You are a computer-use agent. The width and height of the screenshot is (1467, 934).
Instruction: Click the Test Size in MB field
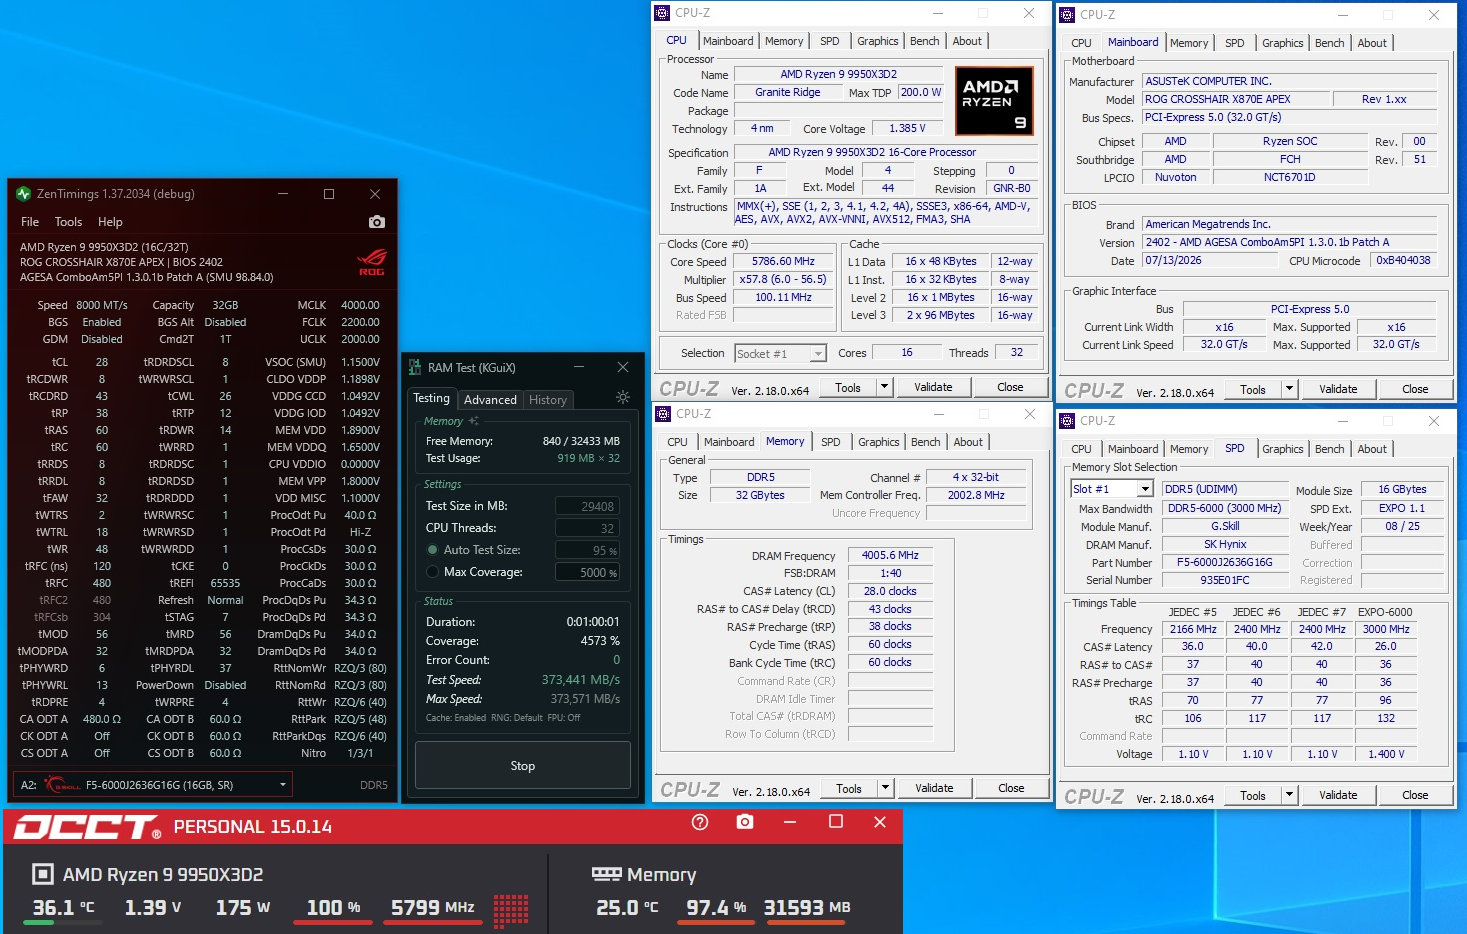coord(588,506)
